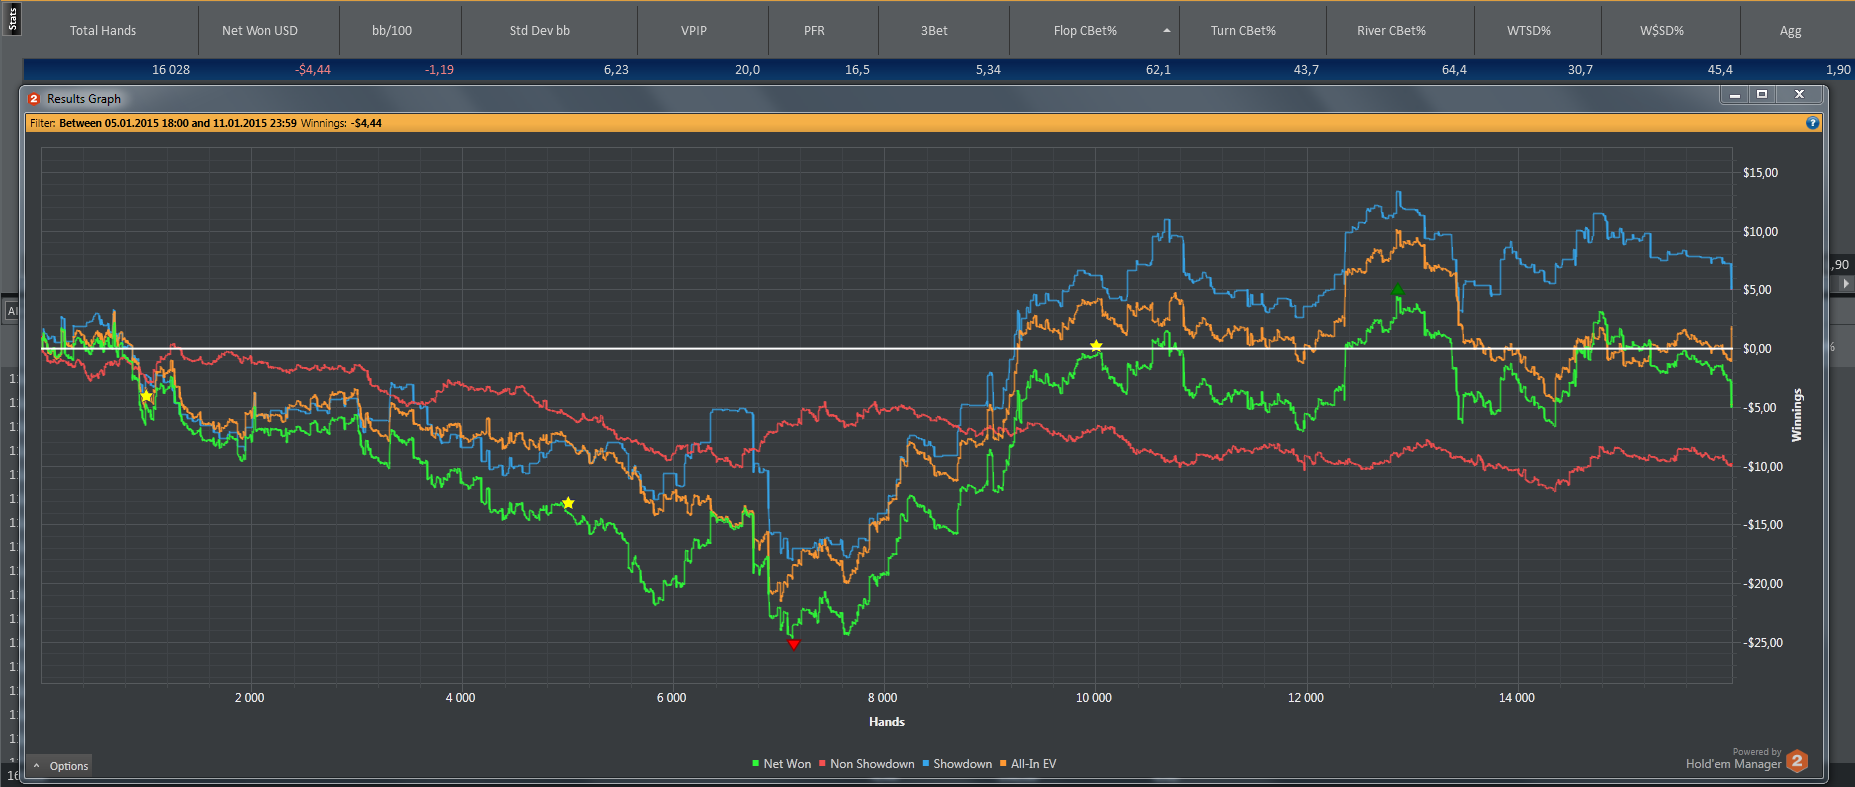Sort by the Net Won USD column header
Viewport: 1855px width, 787px height.
pyautogui.click(x=260, y=31)
